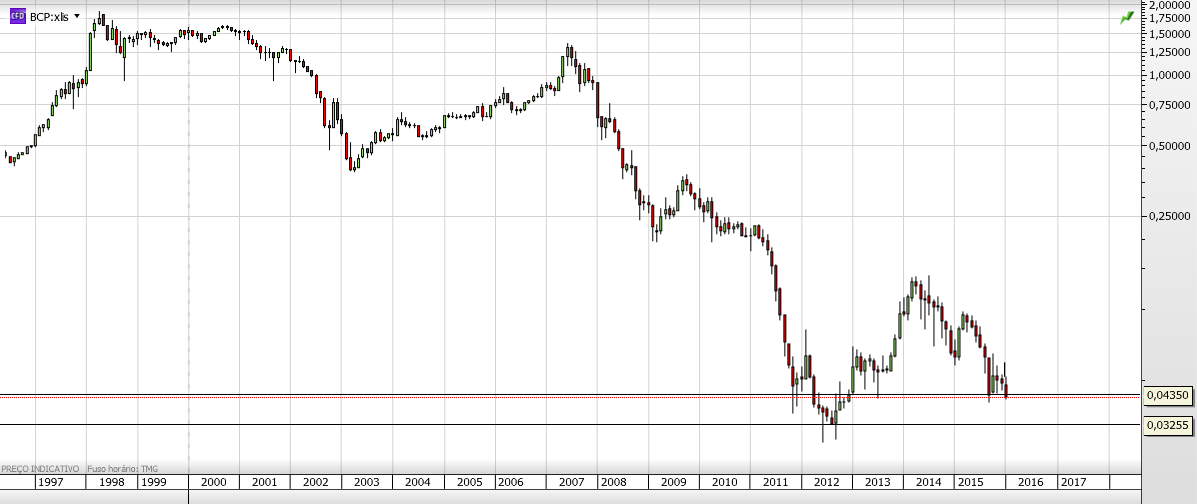The width and height of the screenshot is (1197, 504).
Task: Click the 0,50000 price axis value
Action: coord(1169,147)
